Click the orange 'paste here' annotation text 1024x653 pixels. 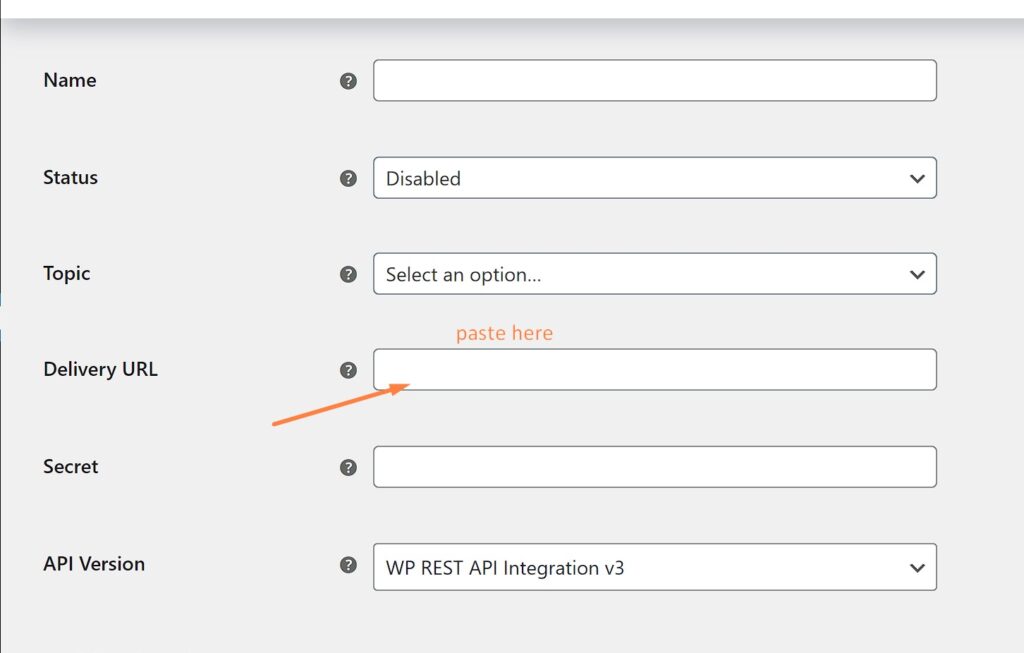click(504, 333)
